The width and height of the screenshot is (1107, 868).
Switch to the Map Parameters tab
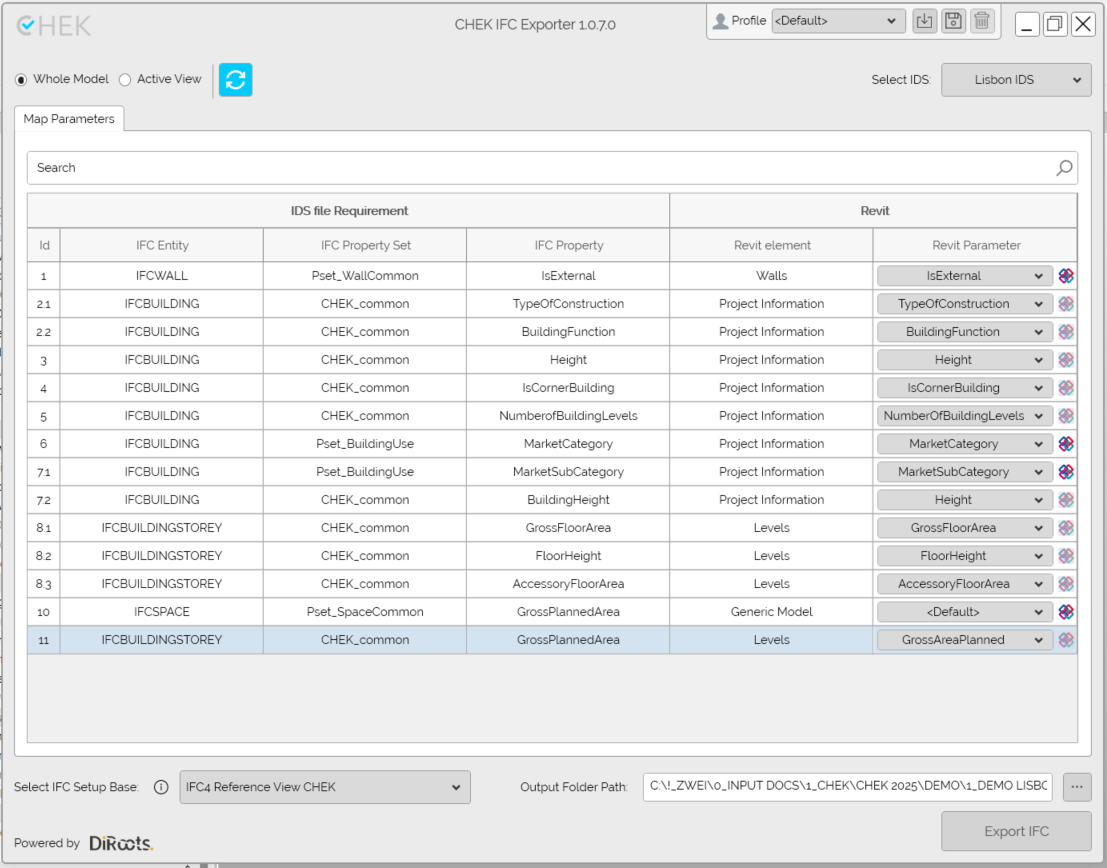(x=69, y=119)
